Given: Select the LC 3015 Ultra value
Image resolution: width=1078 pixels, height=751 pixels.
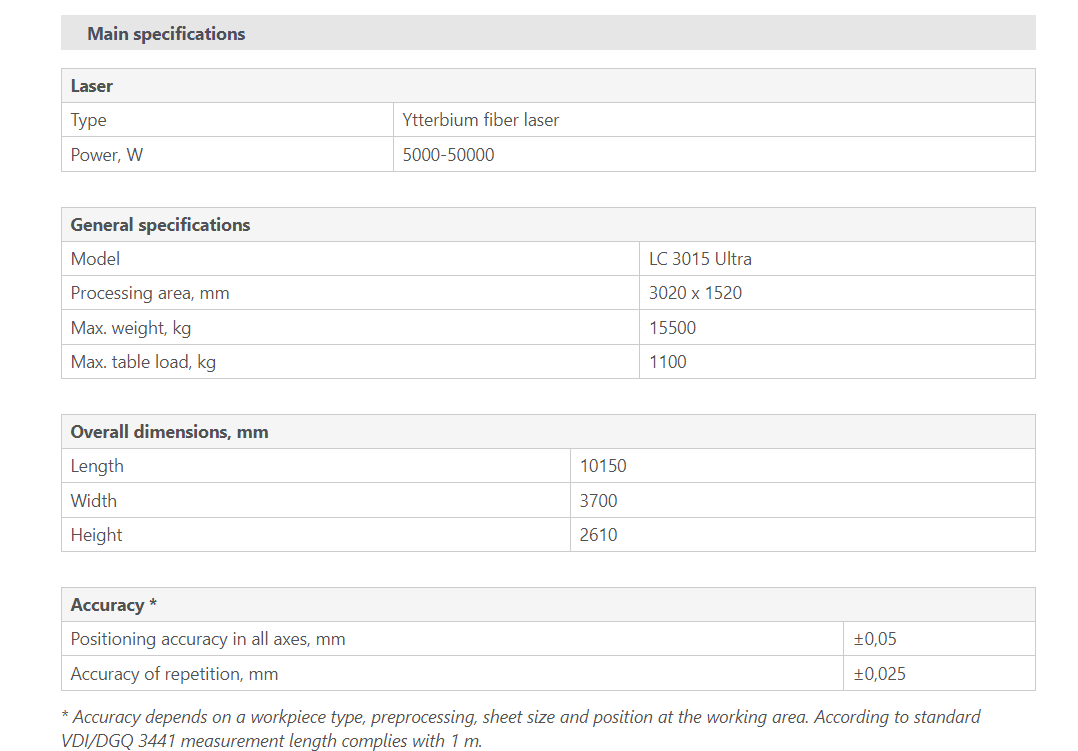Looking at the screenshot, I should [x=700, y=259].
